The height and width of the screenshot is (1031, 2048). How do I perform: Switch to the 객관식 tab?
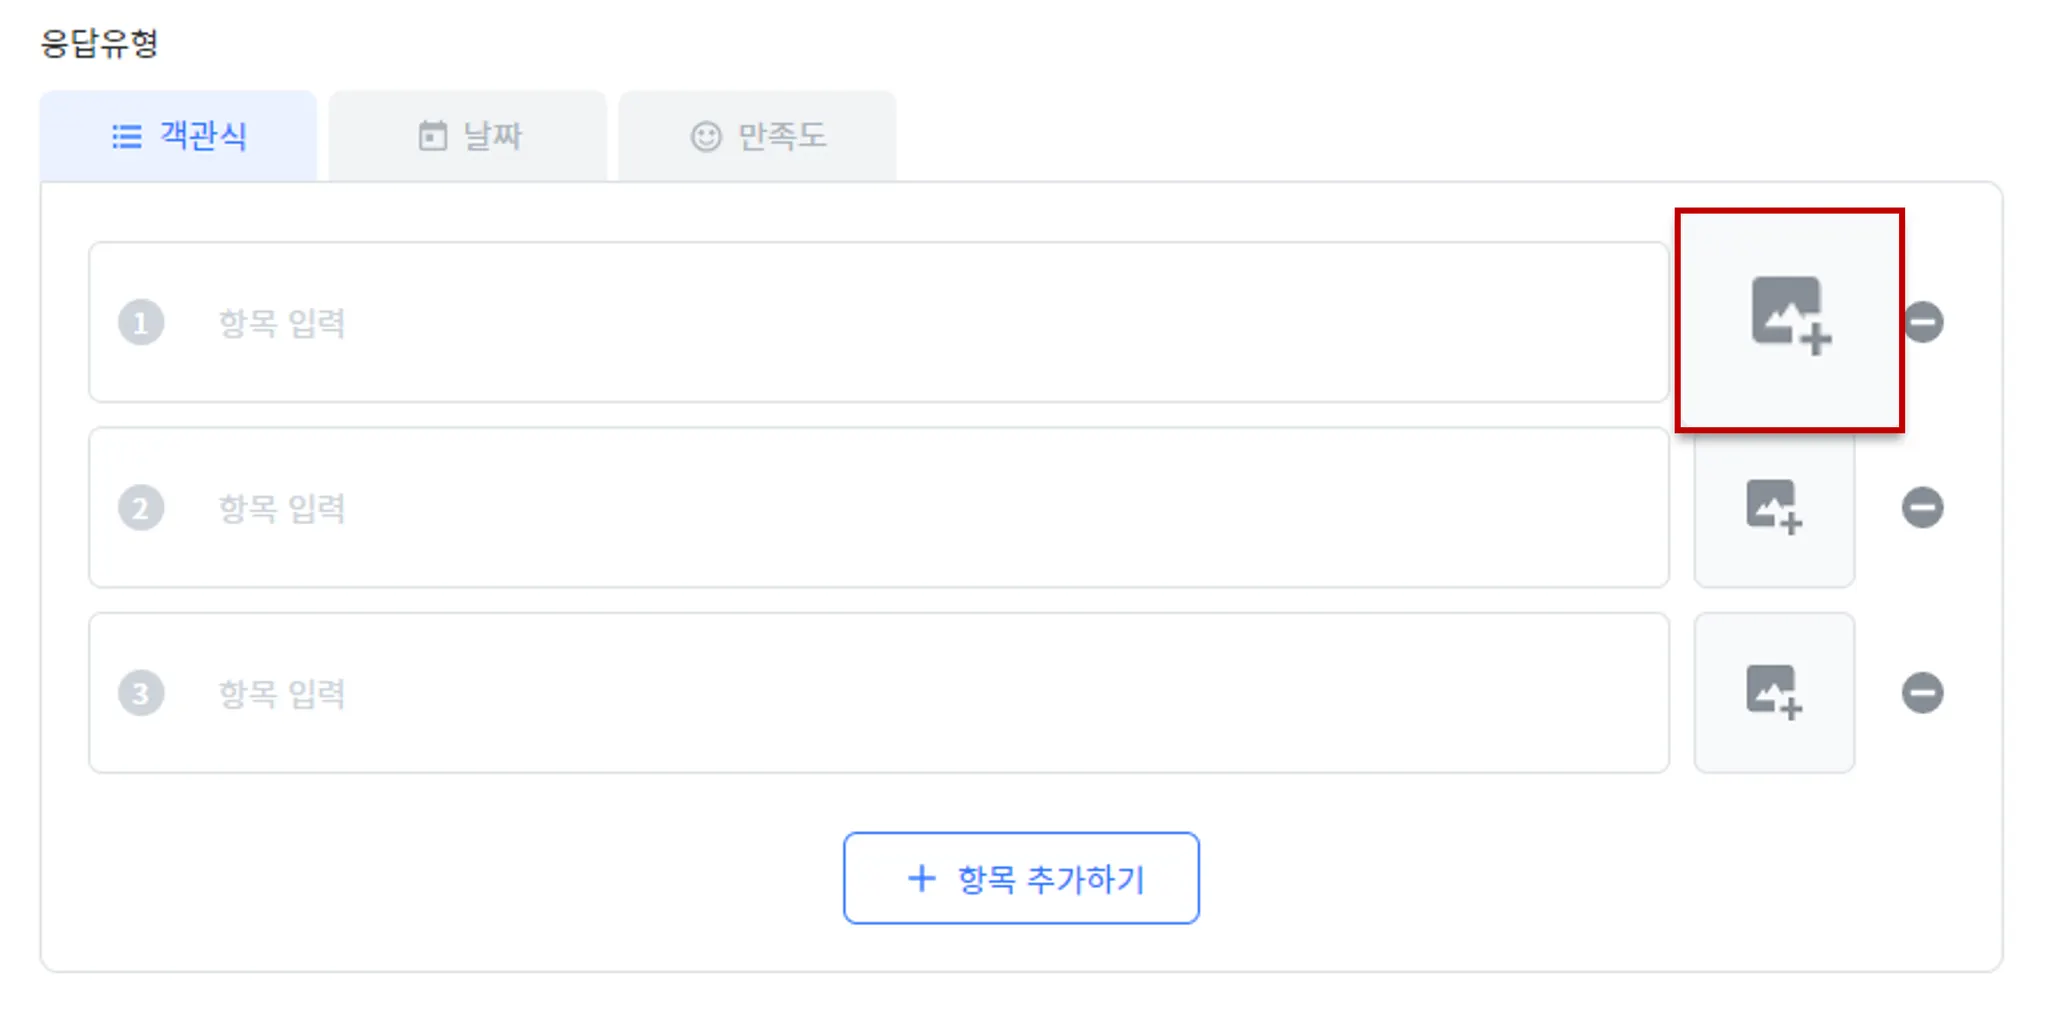[x=179, y=136]
